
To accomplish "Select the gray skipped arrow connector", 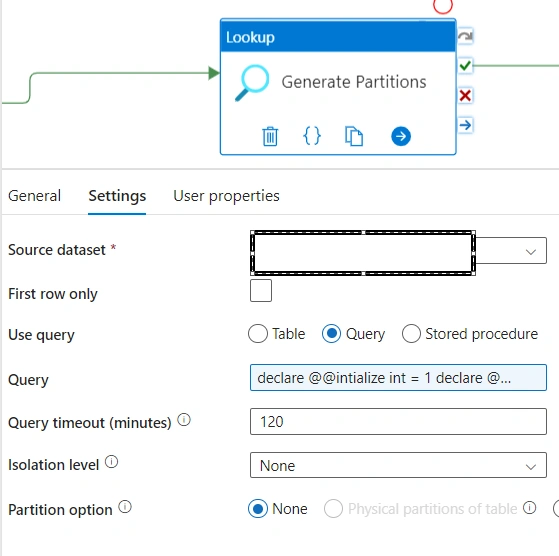I will click(x=465, y=36).
